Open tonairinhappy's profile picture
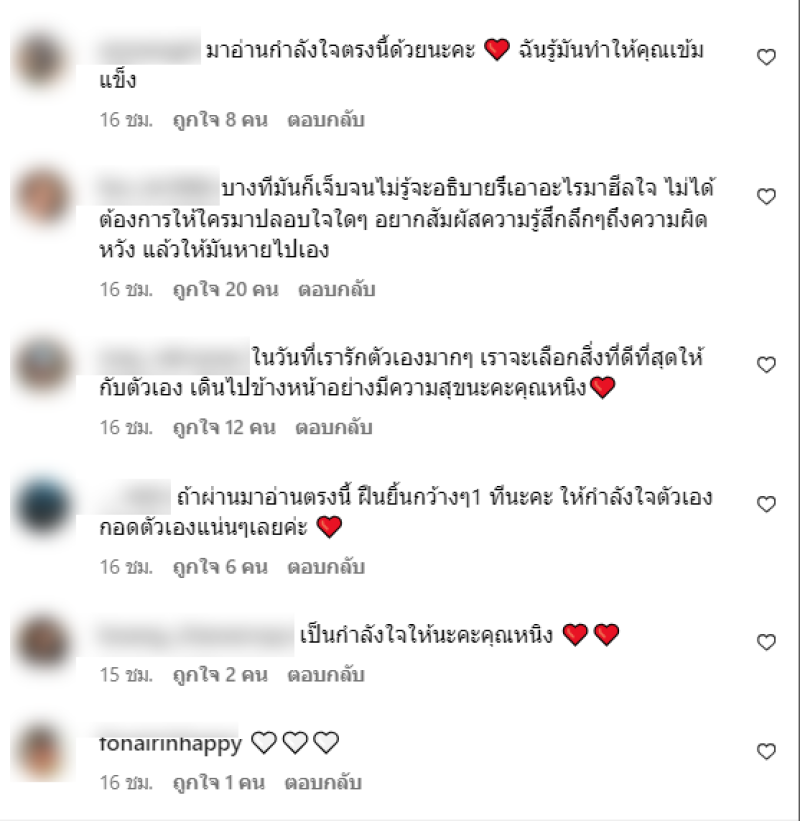Viewport: 800px width, 821px height. (x=42, y=751)
